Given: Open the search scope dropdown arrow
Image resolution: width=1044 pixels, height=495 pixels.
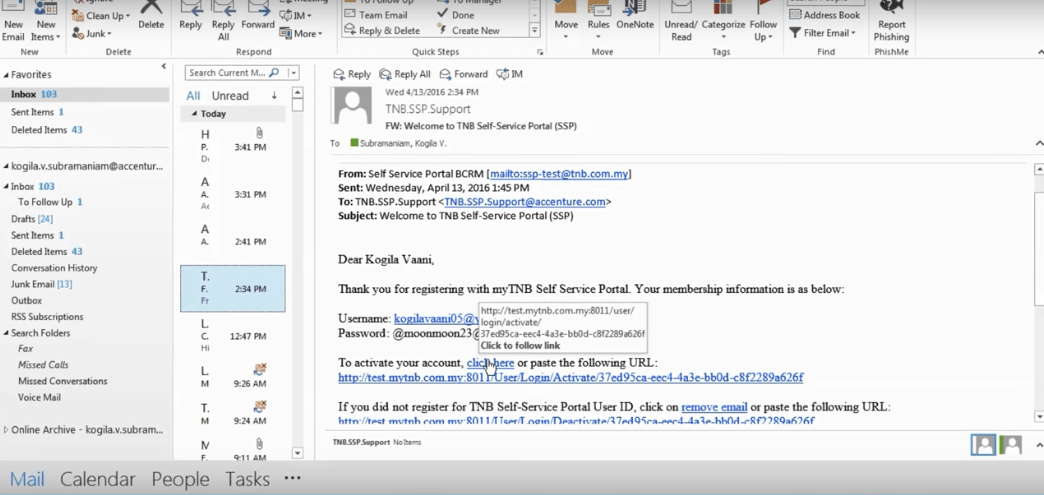Looking at the screenshot, I should (293, 73).
